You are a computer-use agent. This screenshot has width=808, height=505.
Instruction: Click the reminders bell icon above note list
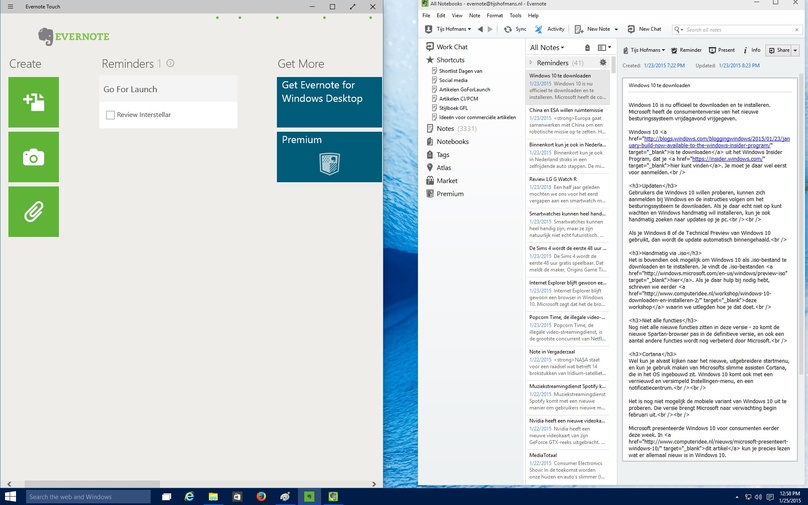click(587, 47)
